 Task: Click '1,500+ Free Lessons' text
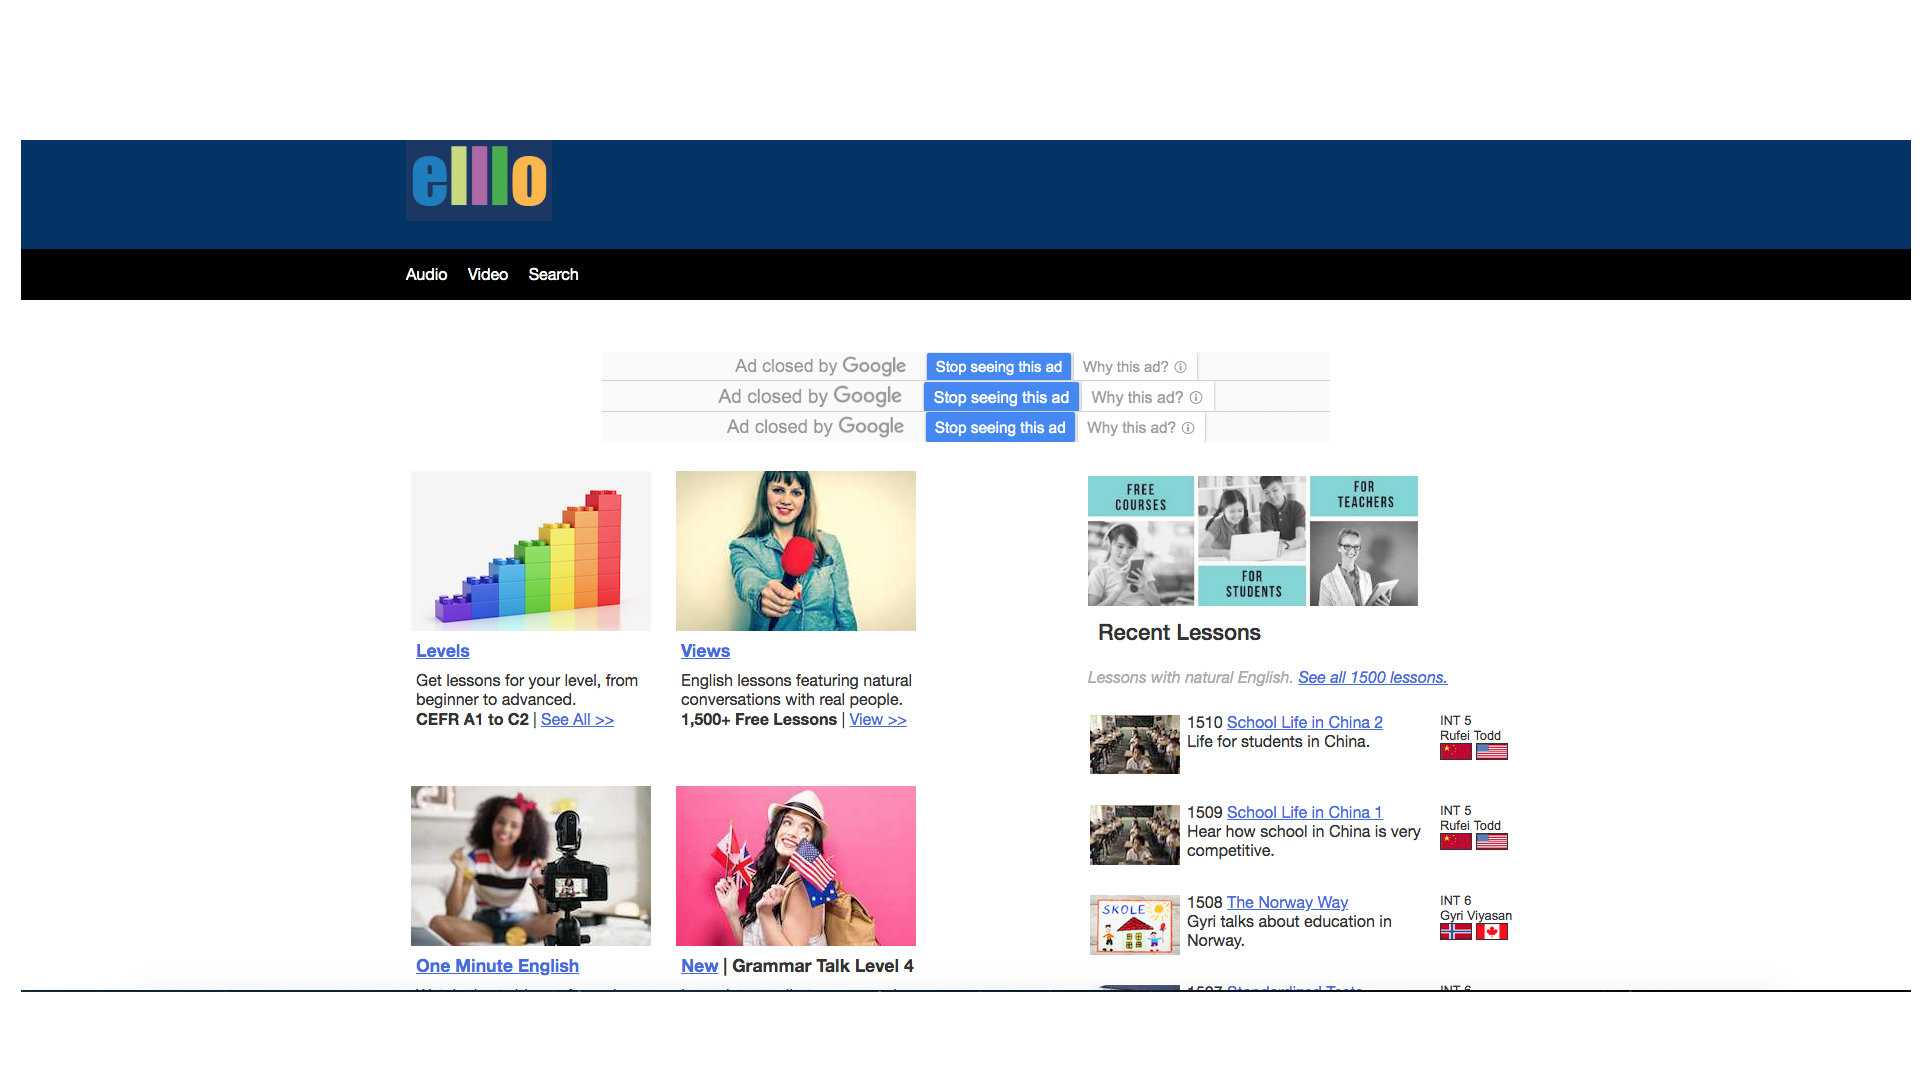coord(759,720)
